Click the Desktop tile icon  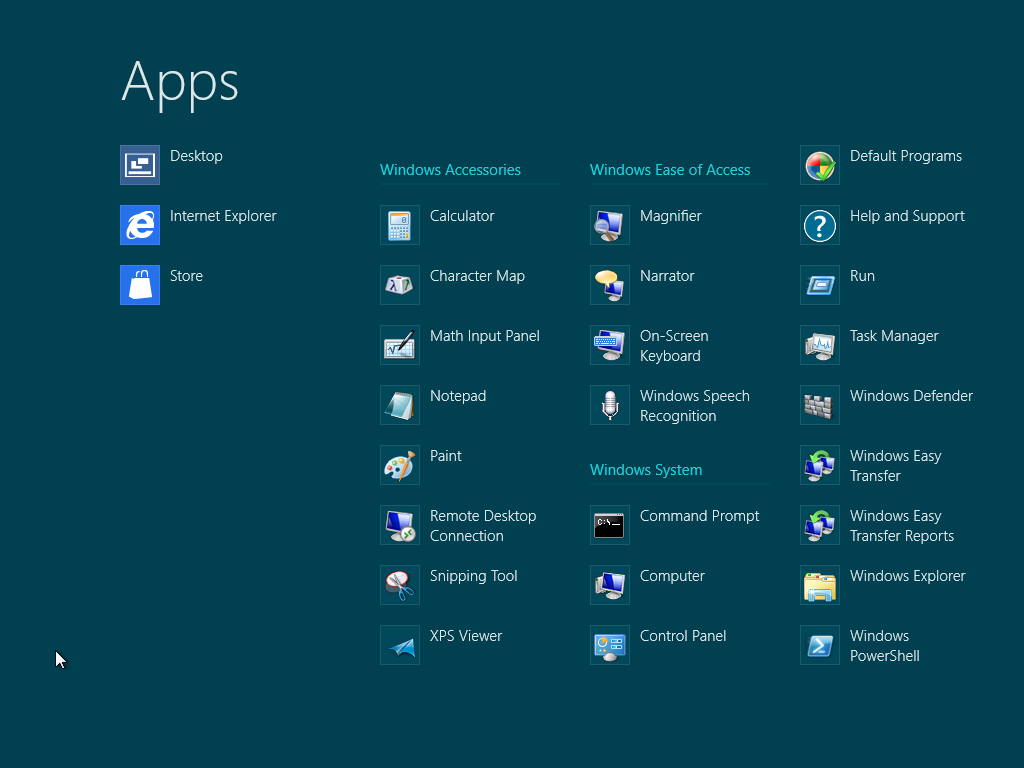point(140,165)
